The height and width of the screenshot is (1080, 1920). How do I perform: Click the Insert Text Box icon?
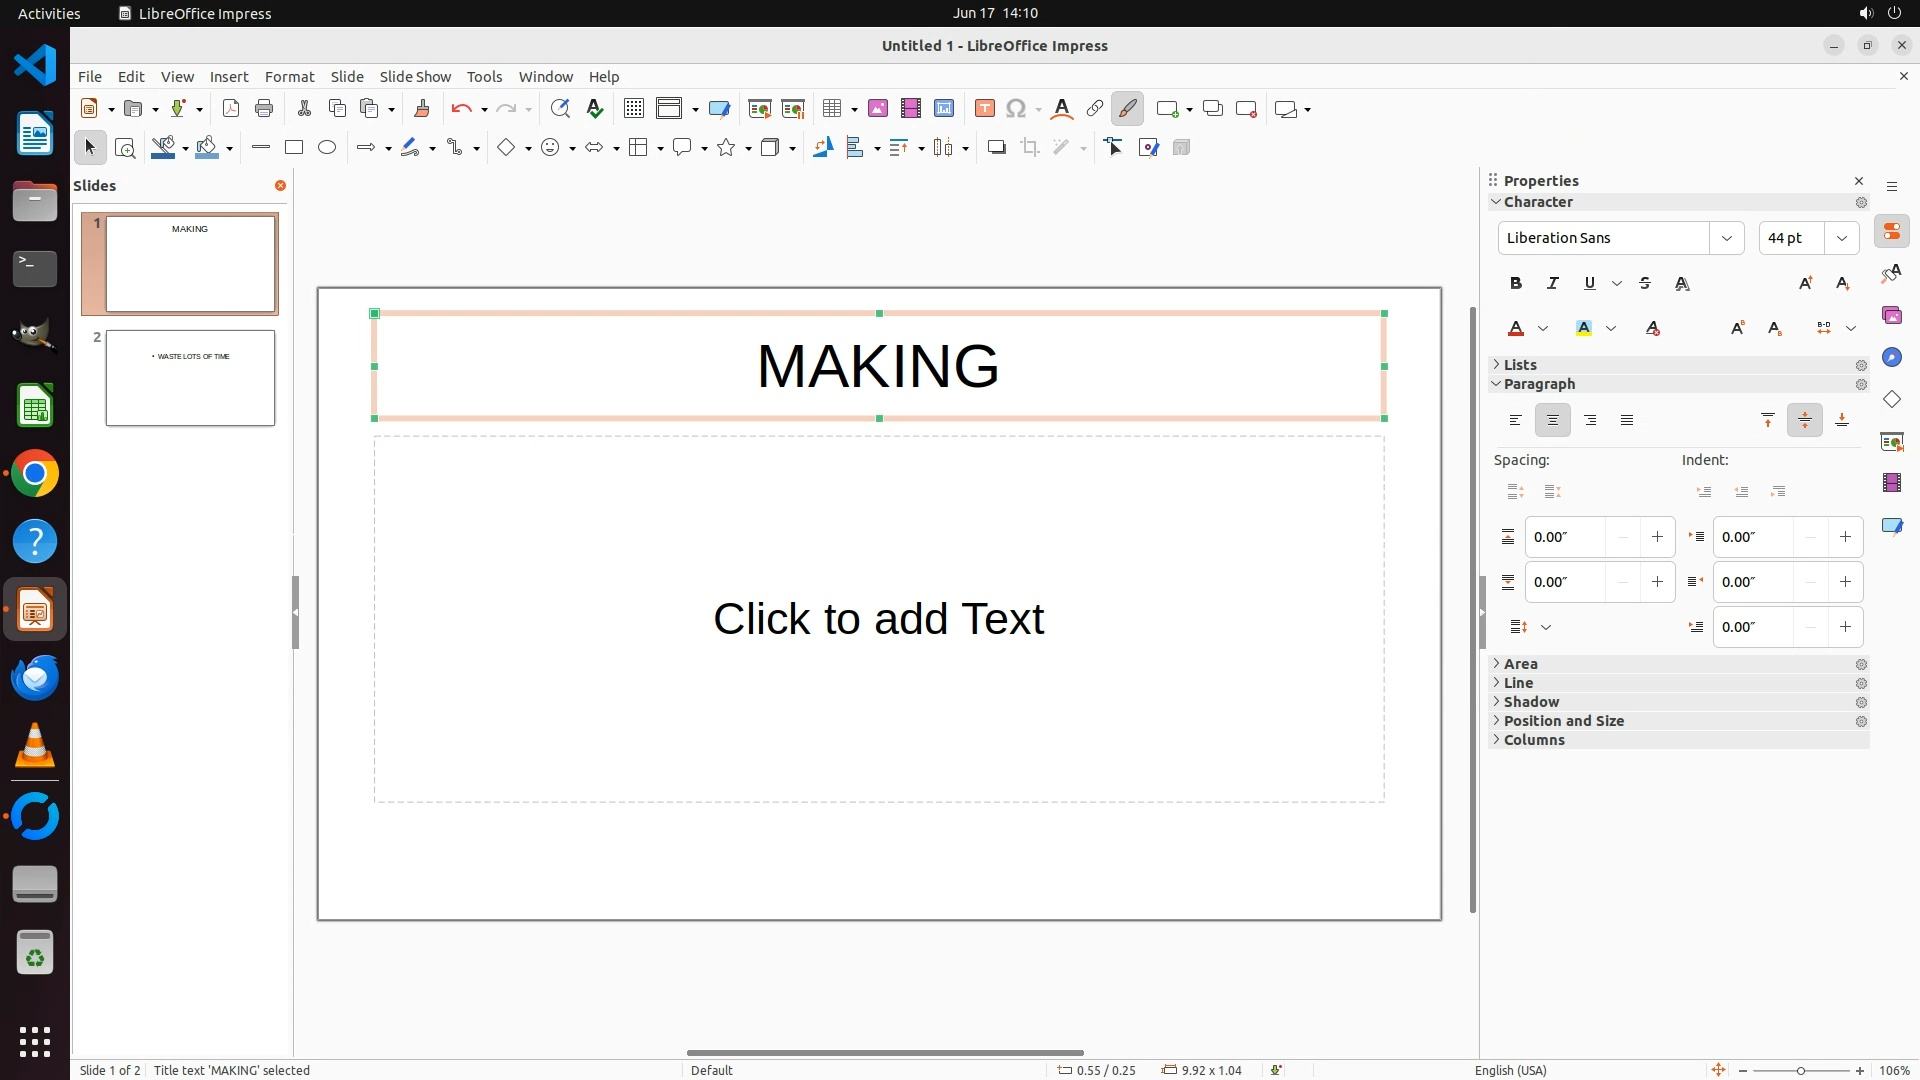pos(984,109)
